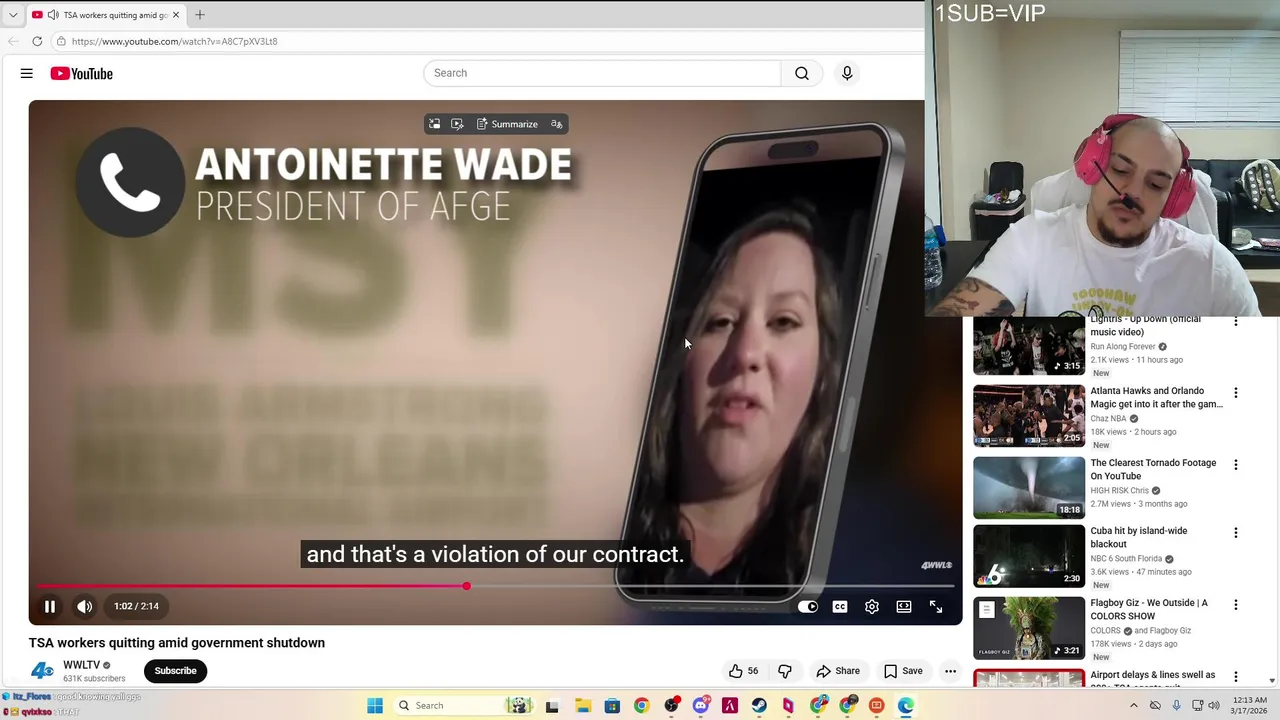Open the Windows Start menu
This screenshot has height=720, width=1280.
pyautogui.click(x=375, y=706)
